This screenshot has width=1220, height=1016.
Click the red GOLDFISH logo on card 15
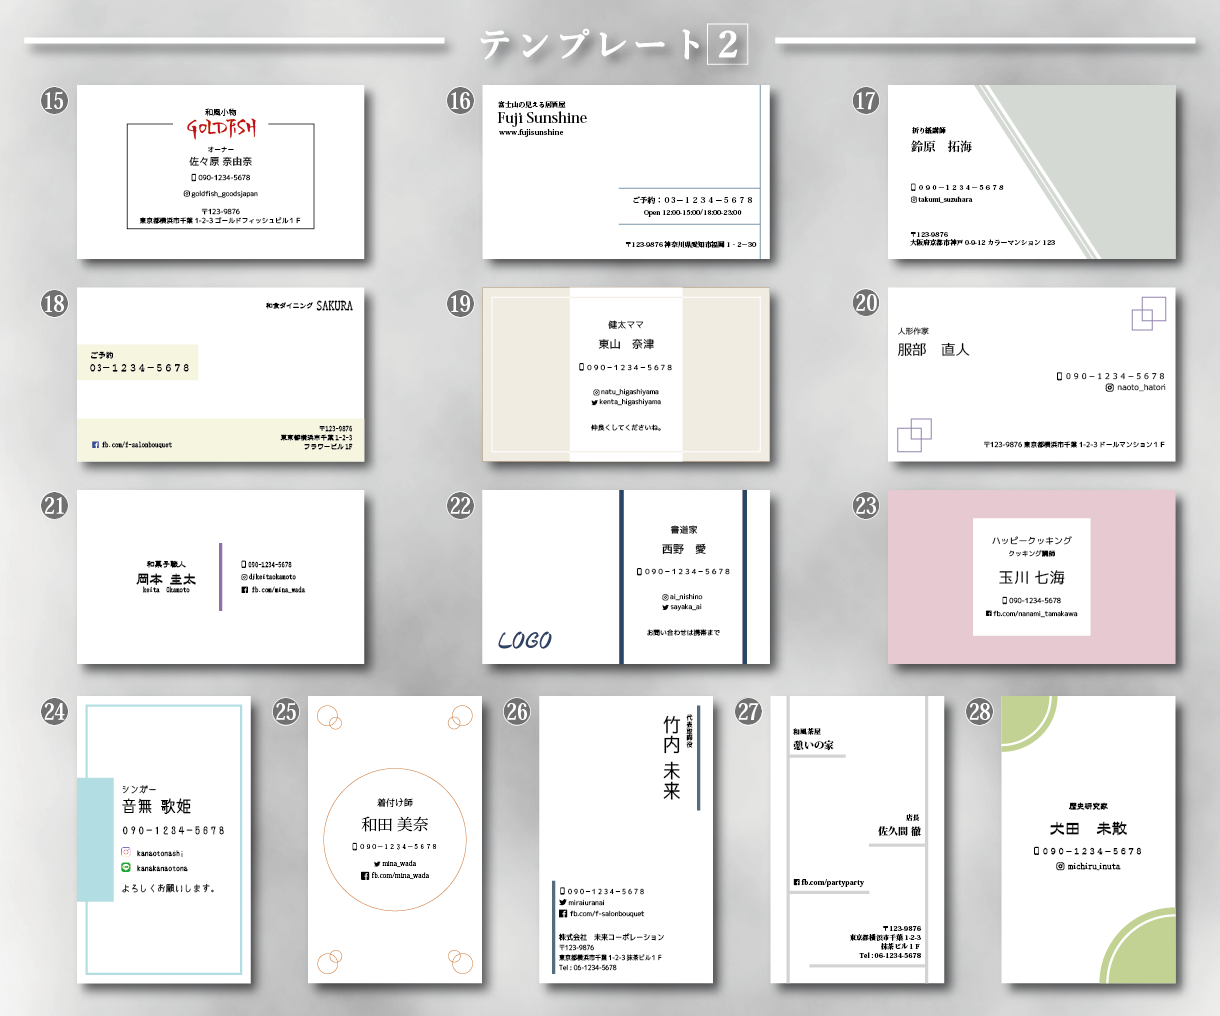[221, 128]
